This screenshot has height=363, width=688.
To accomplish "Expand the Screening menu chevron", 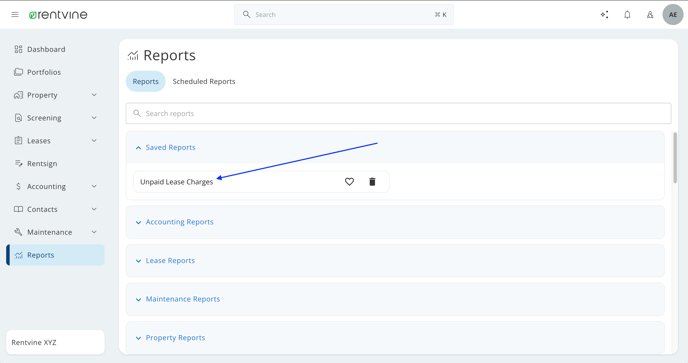I will 94,118.
